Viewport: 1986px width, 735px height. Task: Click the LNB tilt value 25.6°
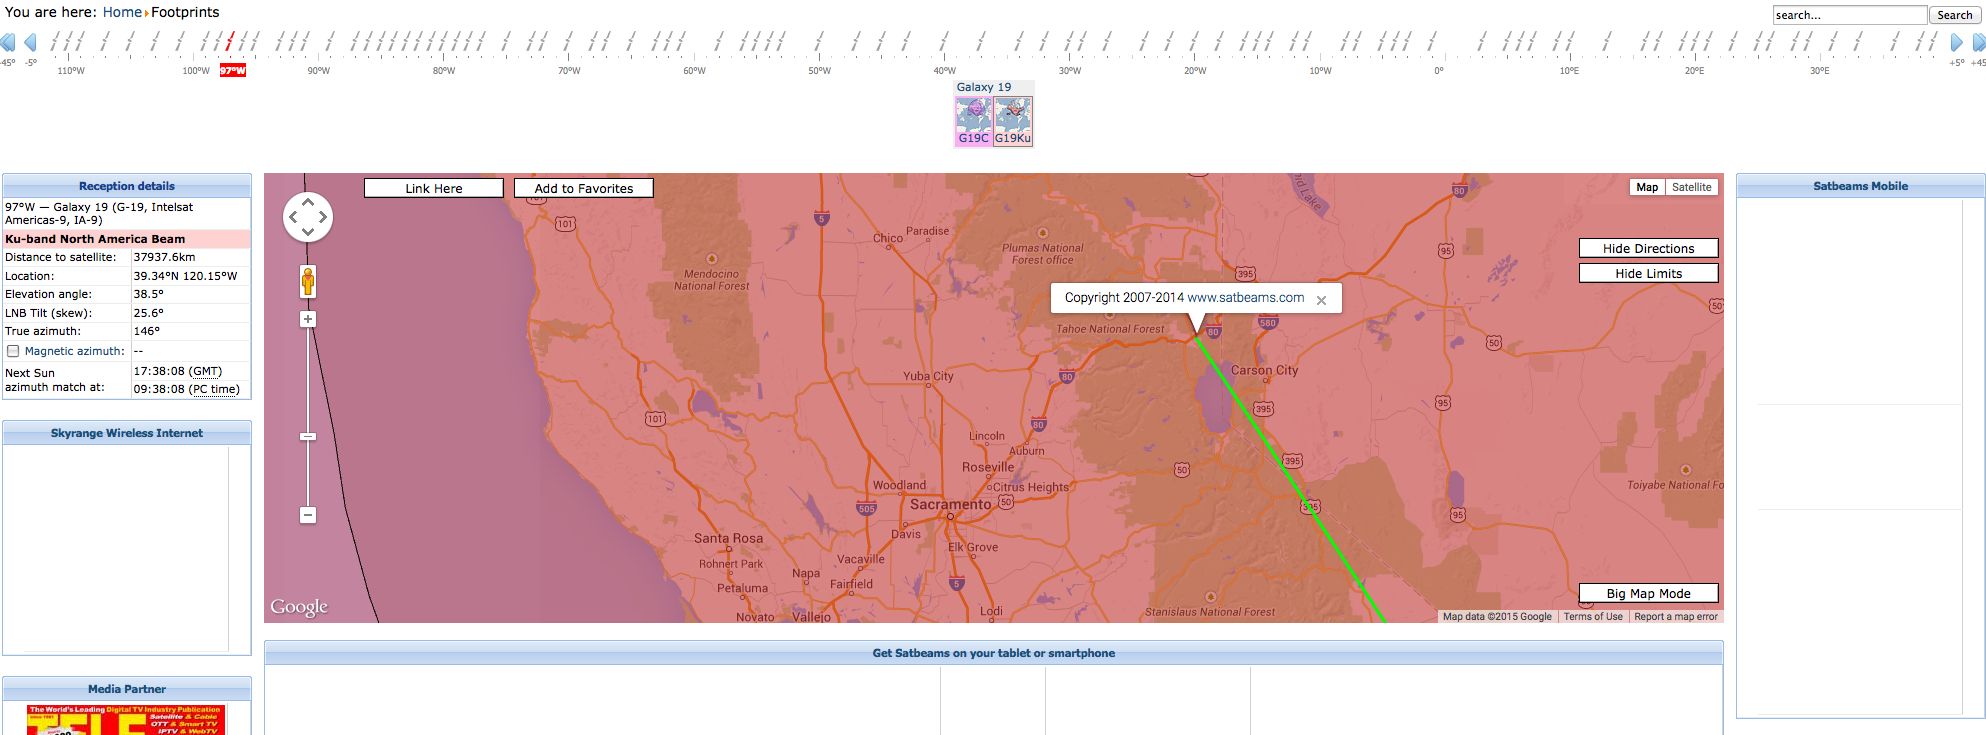point(148,312)
